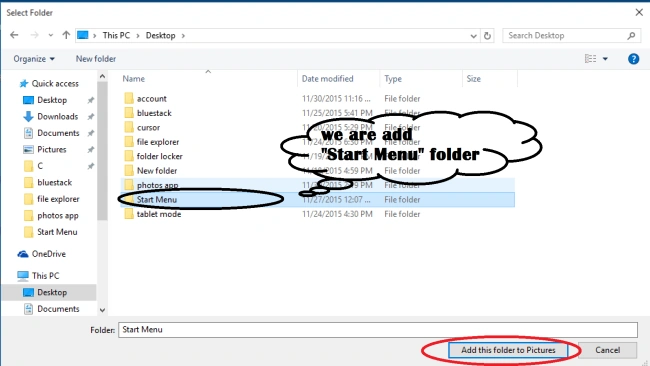Click the sidebar scroll down arrow
Viewport: 650px width, 366px height.
(x=102, y=310)
